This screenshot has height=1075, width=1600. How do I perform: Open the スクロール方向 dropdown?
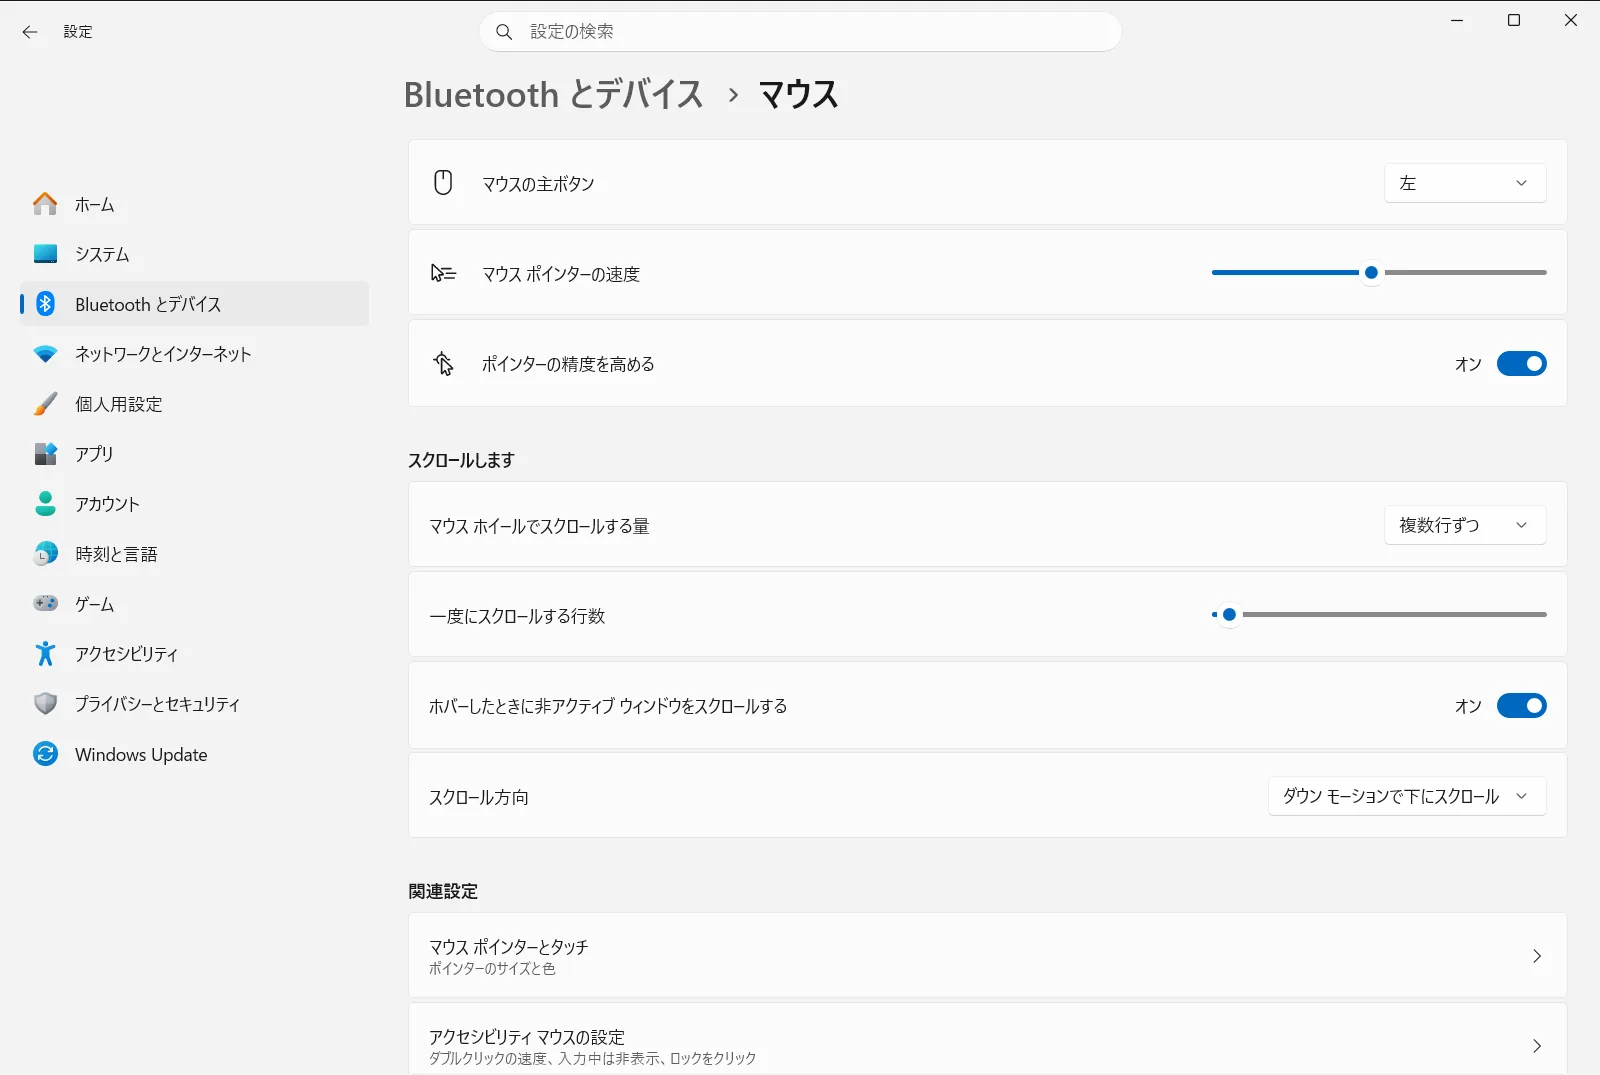click(x=1407, y=796)
